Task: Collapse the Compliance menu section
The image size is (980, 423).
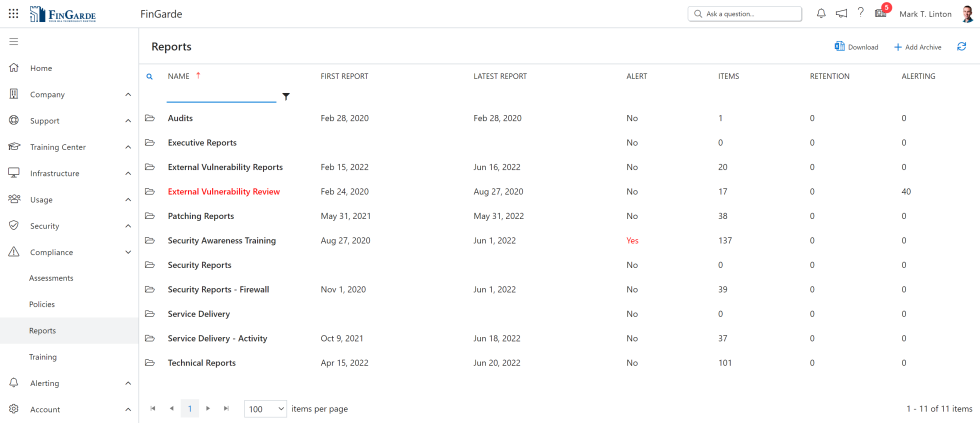Action: point(127,253)
